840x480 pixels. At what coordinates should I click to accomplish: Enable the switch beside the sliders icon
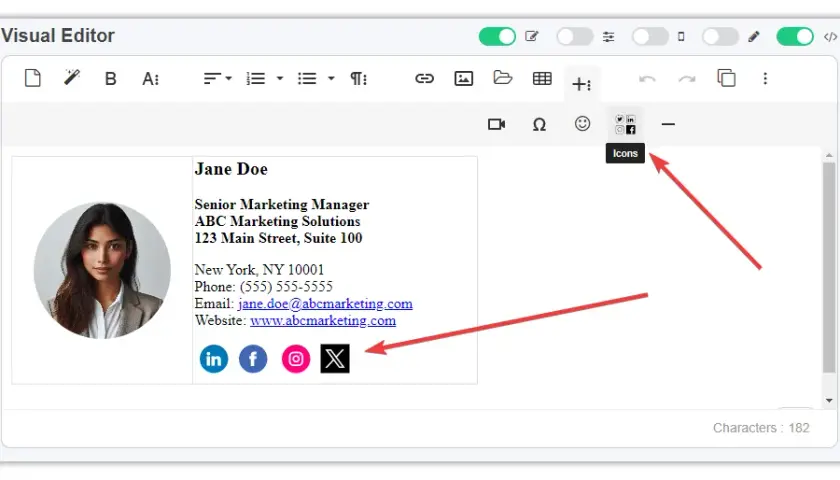point(575,36)
